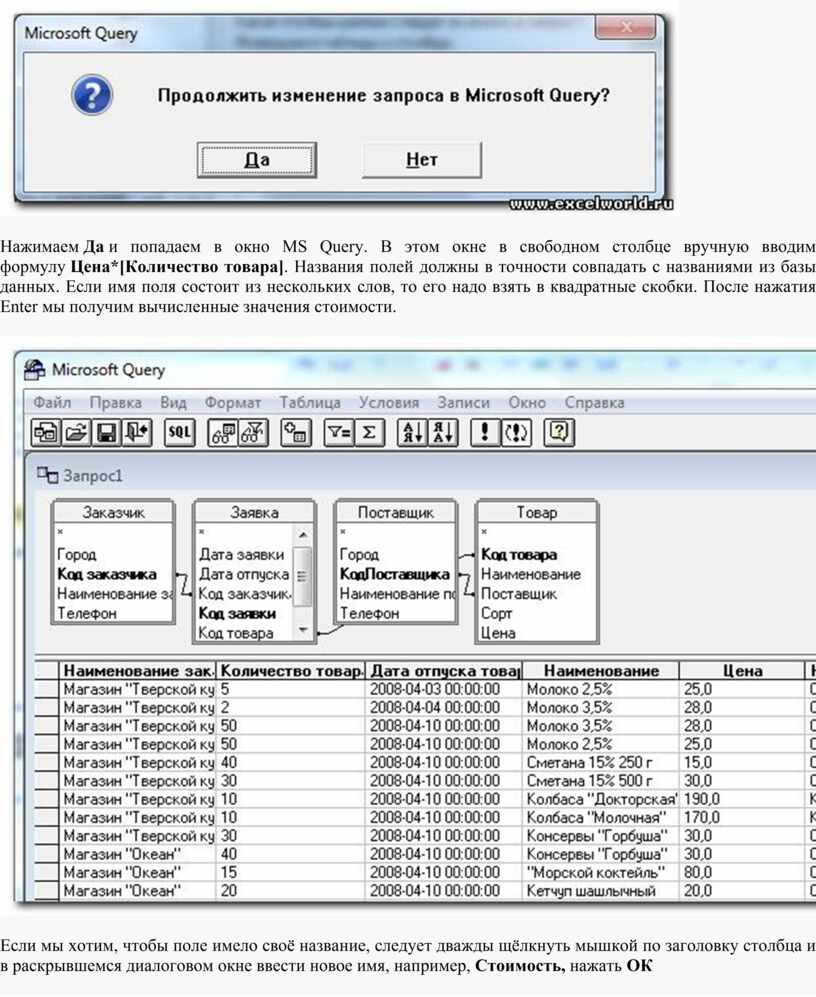Click the Sort Descending Я-А icon
The width and height of the screenshot is (816, 997).
[x=443, y=433]
